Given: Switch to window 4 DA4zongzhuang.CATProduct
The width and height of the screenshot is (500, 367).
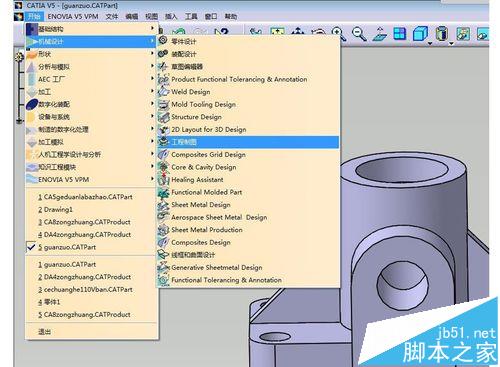Looking at the screenshot, I should tap(91, 234).
